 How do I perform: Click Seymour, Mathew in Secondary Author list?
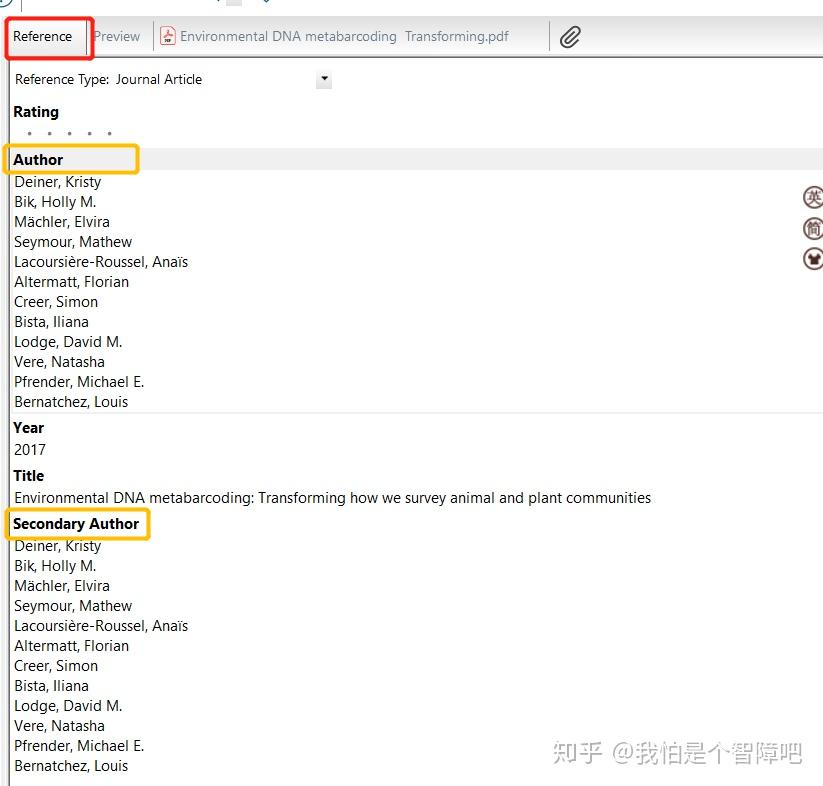(x=73, y=606)
